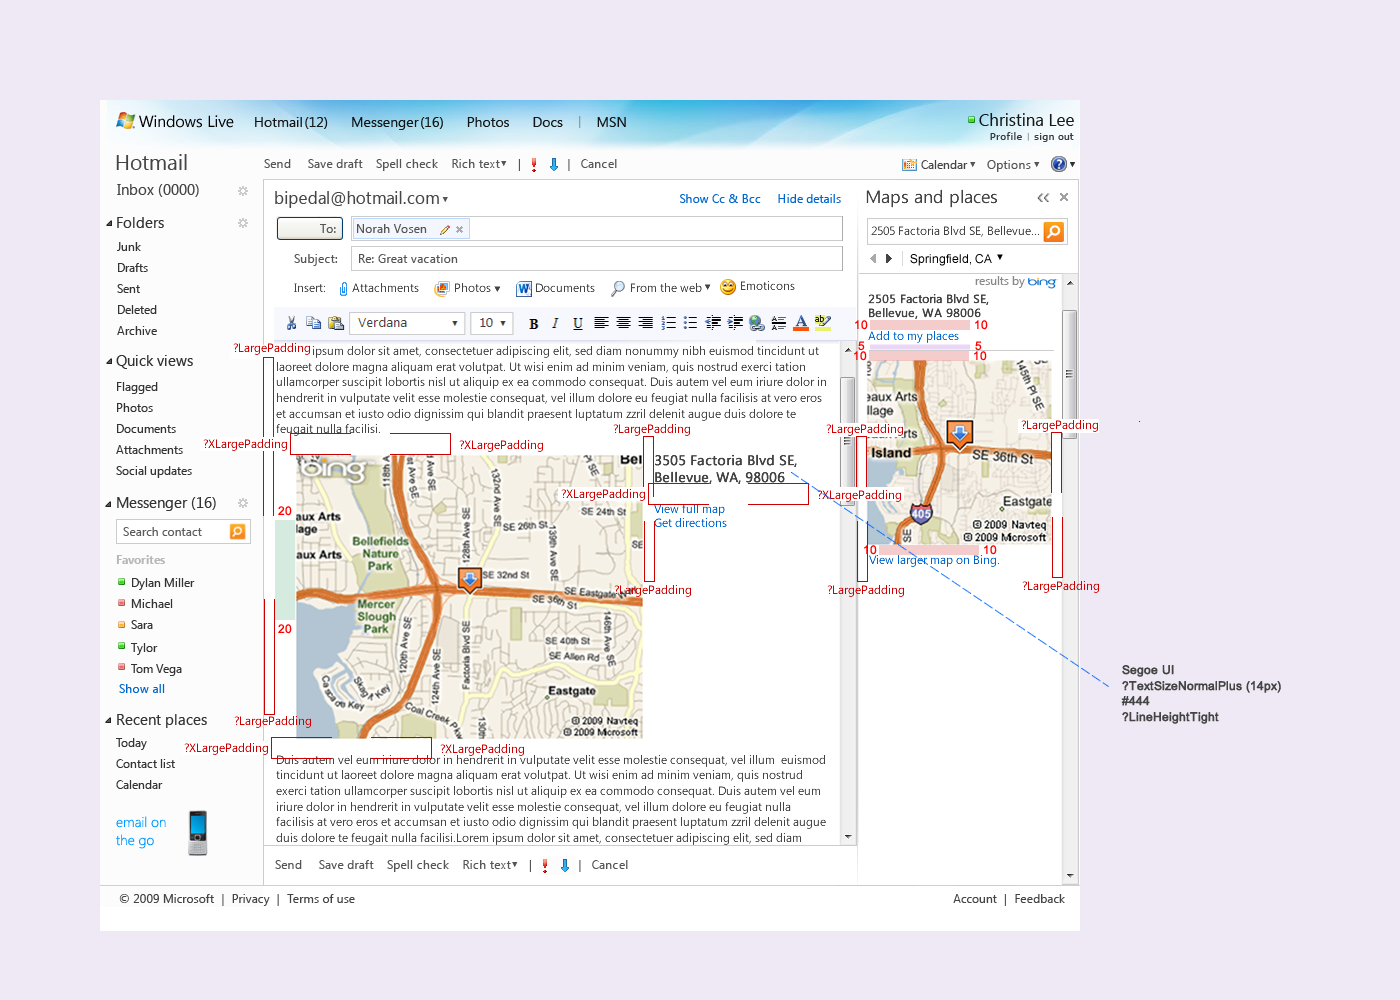This screenshot has width=1400, height=1000.
Task: Click the Hide details link
Action: (x=809, y=199)
